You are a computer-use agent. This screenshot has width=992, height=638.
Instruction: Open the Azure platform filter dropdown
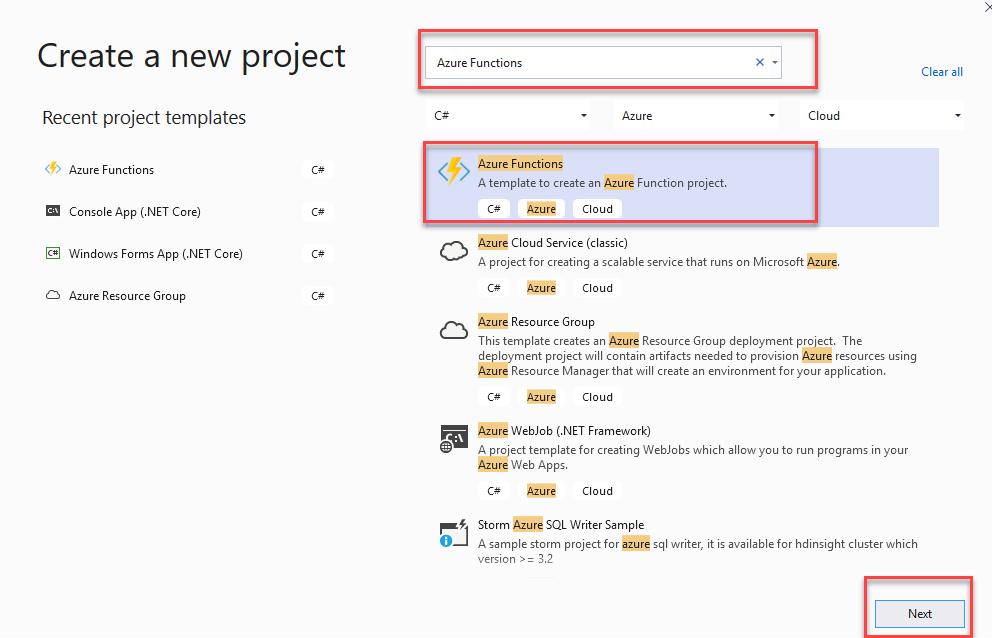point(696,115)
